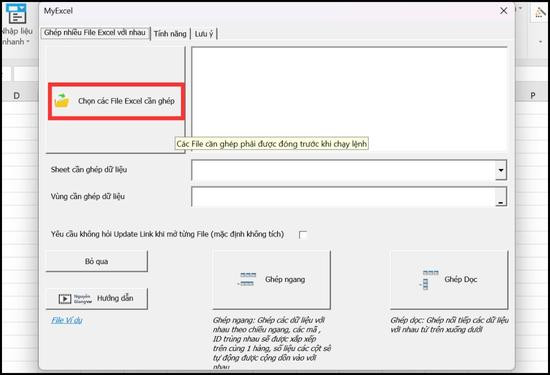550x375 pixels.
Task: Click the 'Vùng cần ghép dữ liệu' label
Action: (88, 196)
